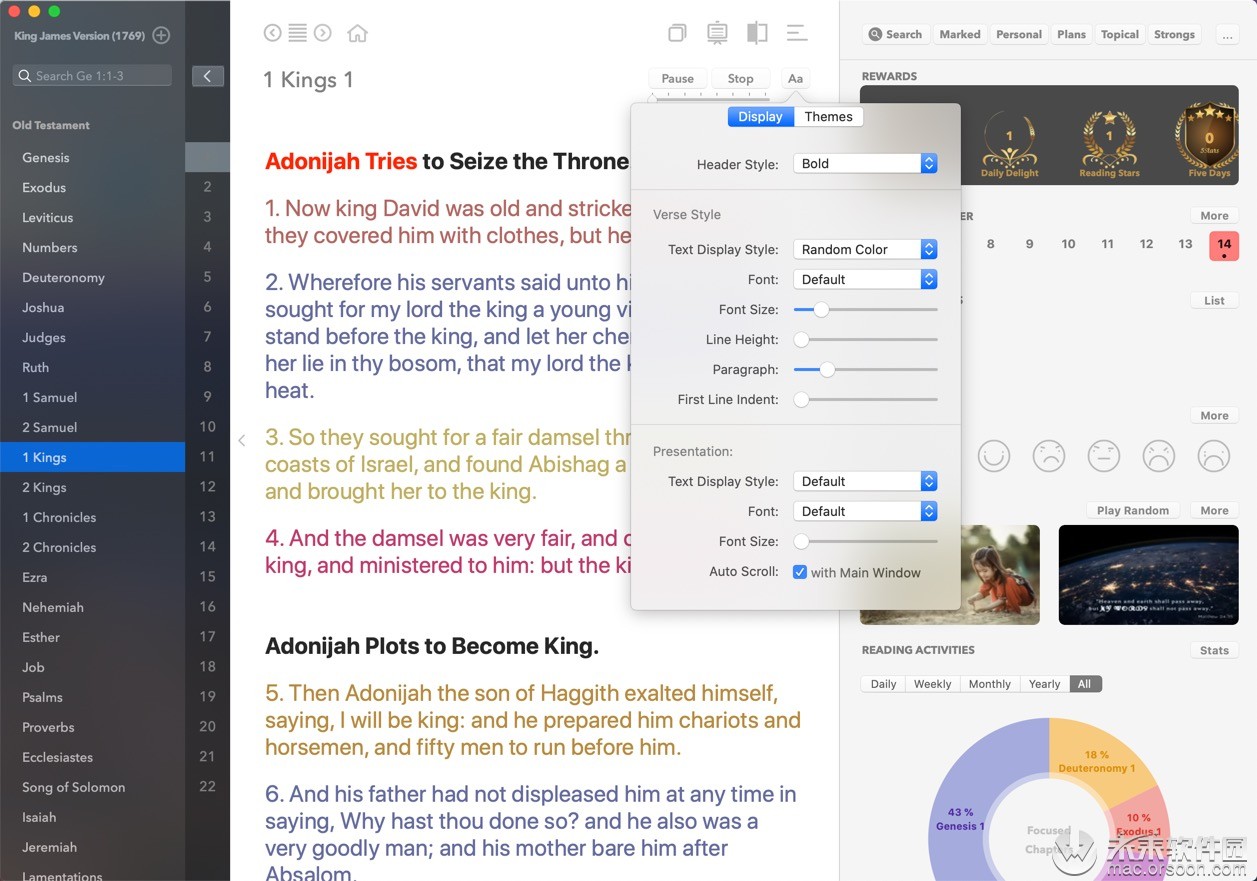Show Daily reading activities
1257x881 pixels.
[x=883, y=684]
